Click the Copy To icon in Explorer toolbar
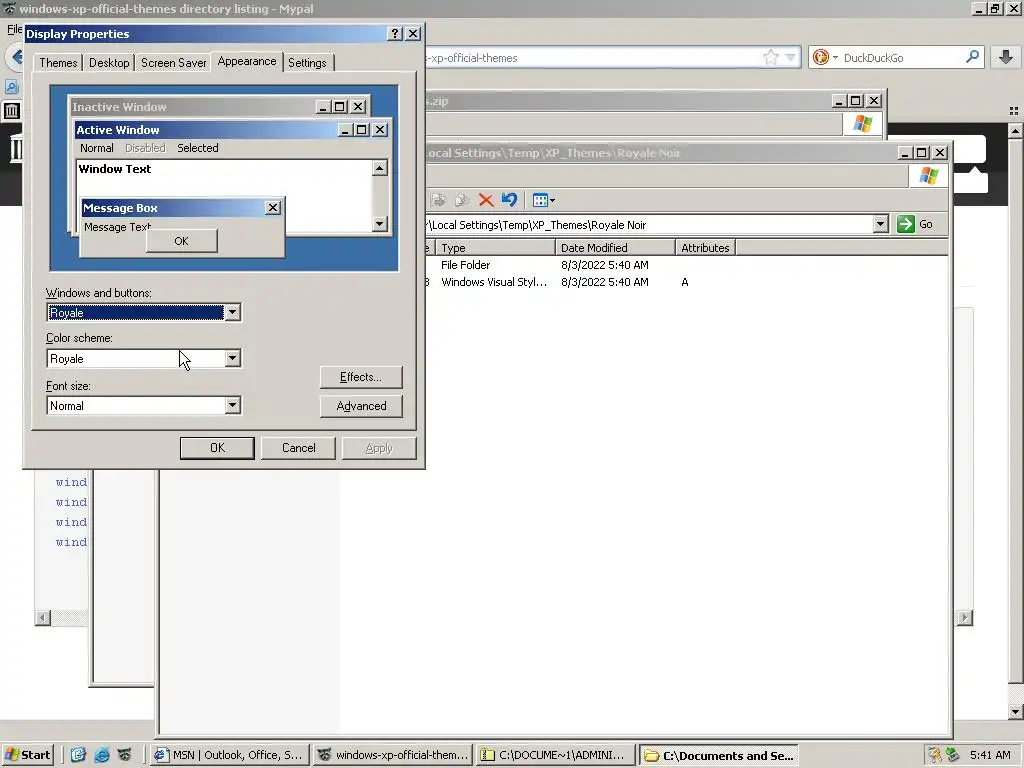The height and width of the screenshot is (768, 1024). pyautogui.click(x=462, y=200)
